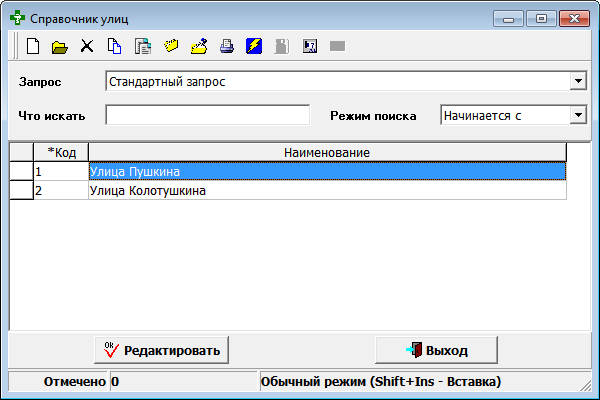600x400 pixels.
Task: Click the Paste clipboard documents icon
Action: coord(143,46)
